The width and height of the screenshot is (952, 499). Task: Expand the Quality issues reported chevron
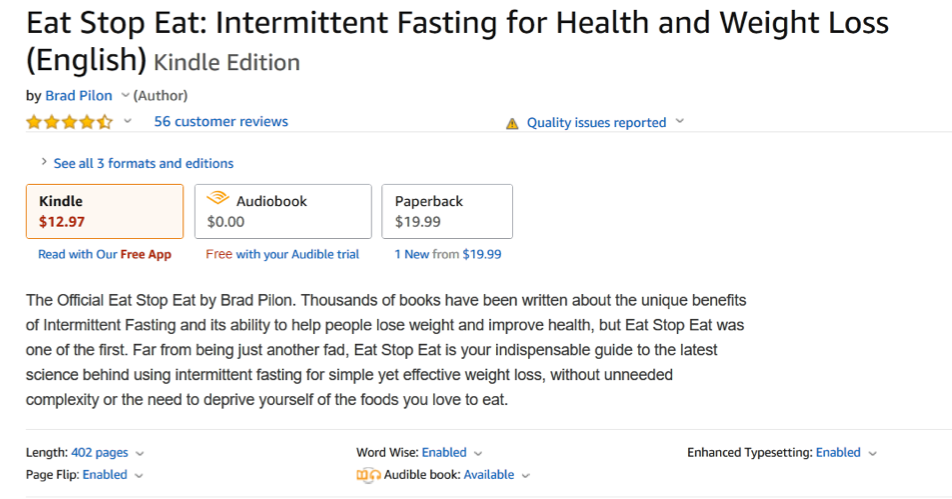click(680, 121)
